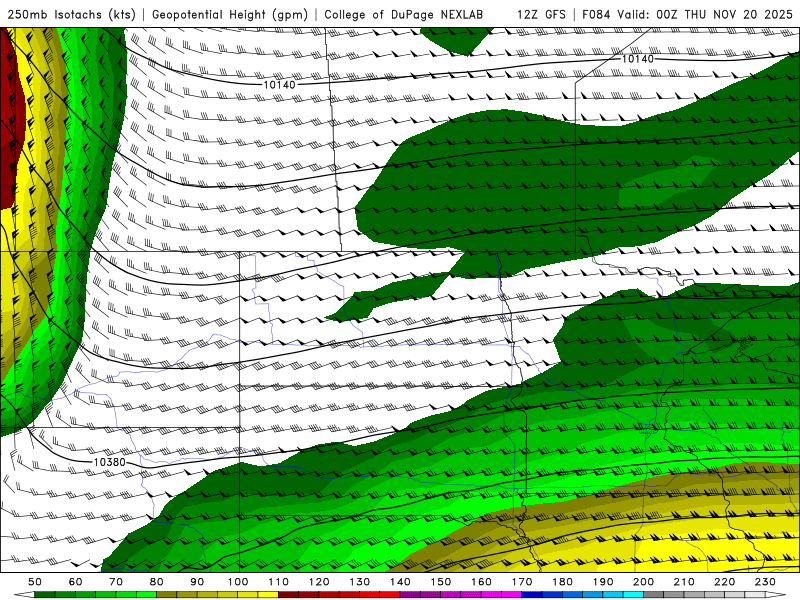Click the dark red swatch starting at 110
The height and width of the screenshot is (600, 800).
(x=288, y=595)
